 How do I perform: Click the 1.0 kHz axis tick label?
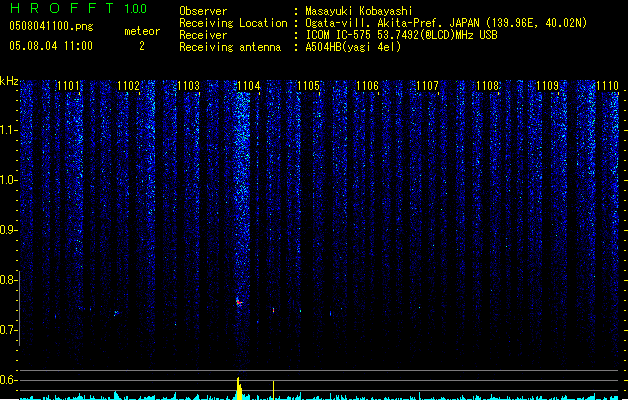tap(8, 180)
